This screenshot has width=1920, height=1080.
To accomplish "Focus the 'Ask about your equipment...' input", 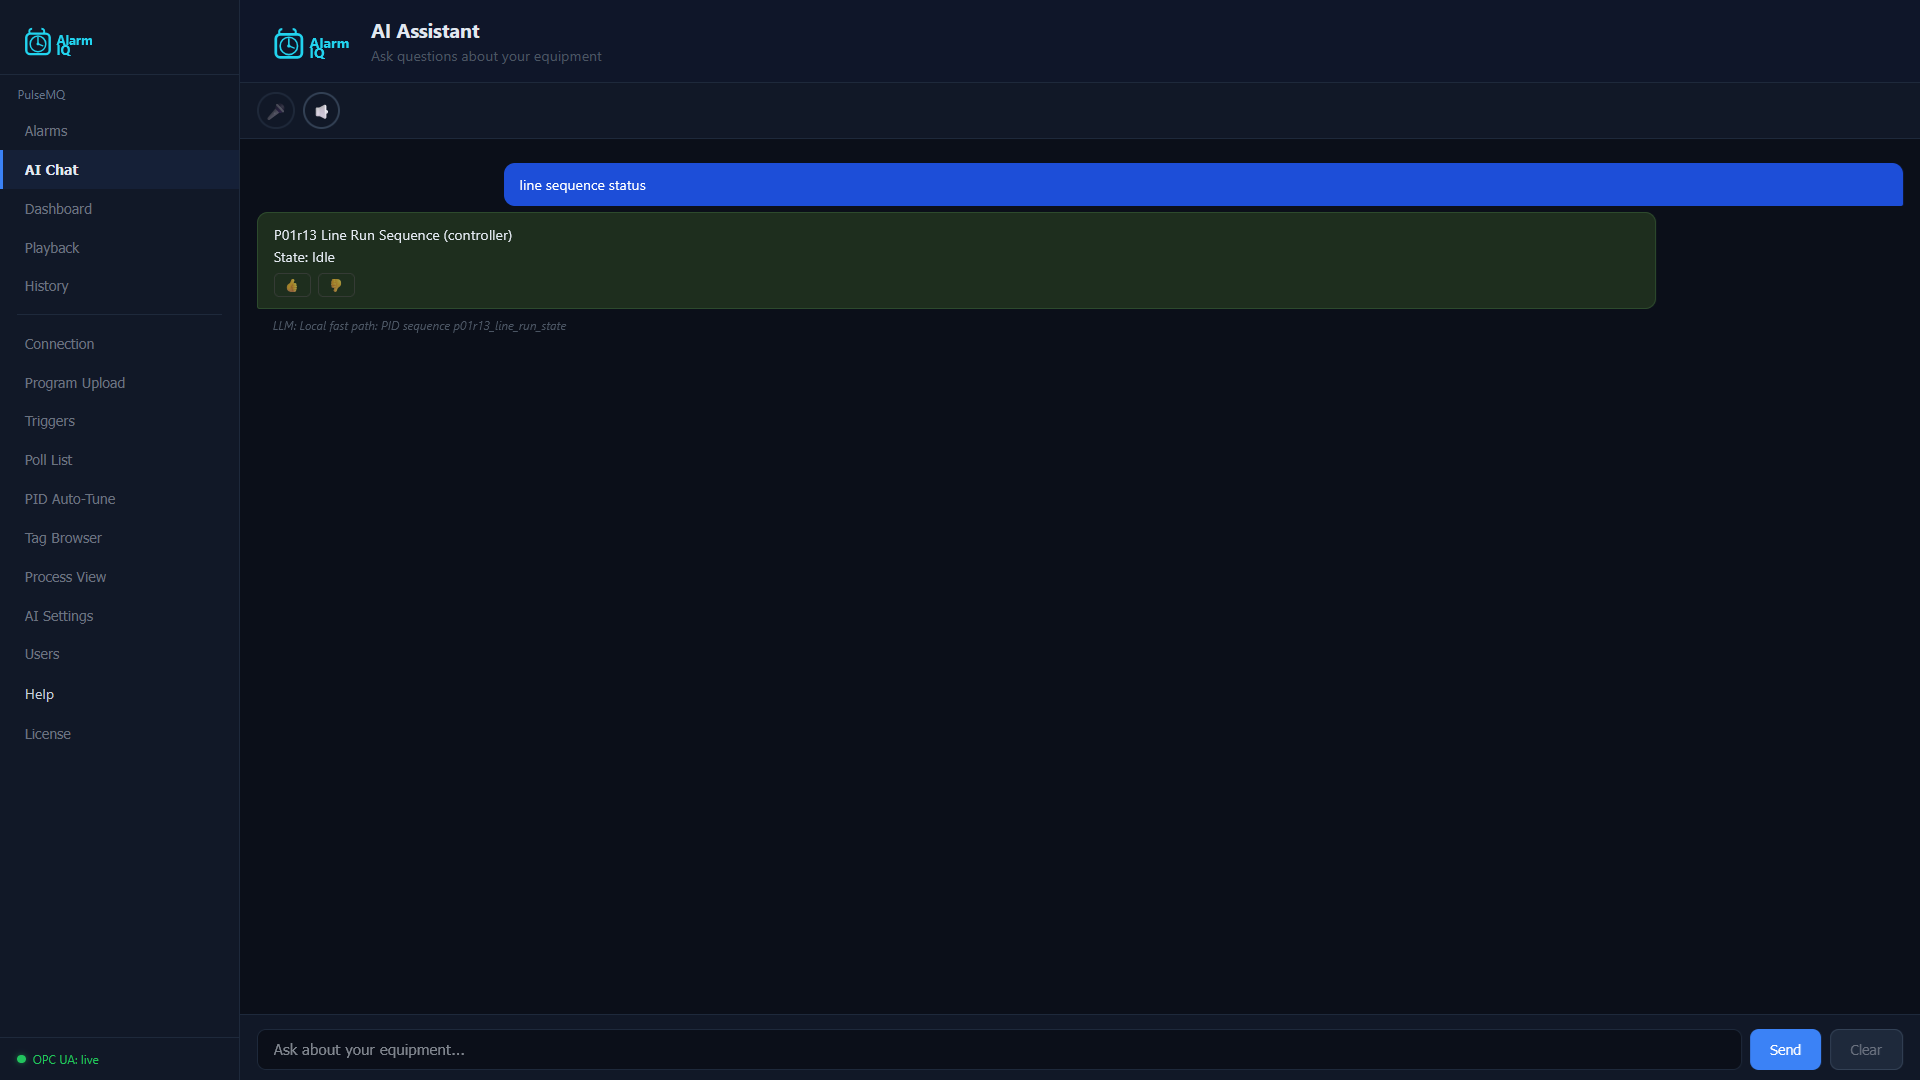I will tap(999, 1050).
